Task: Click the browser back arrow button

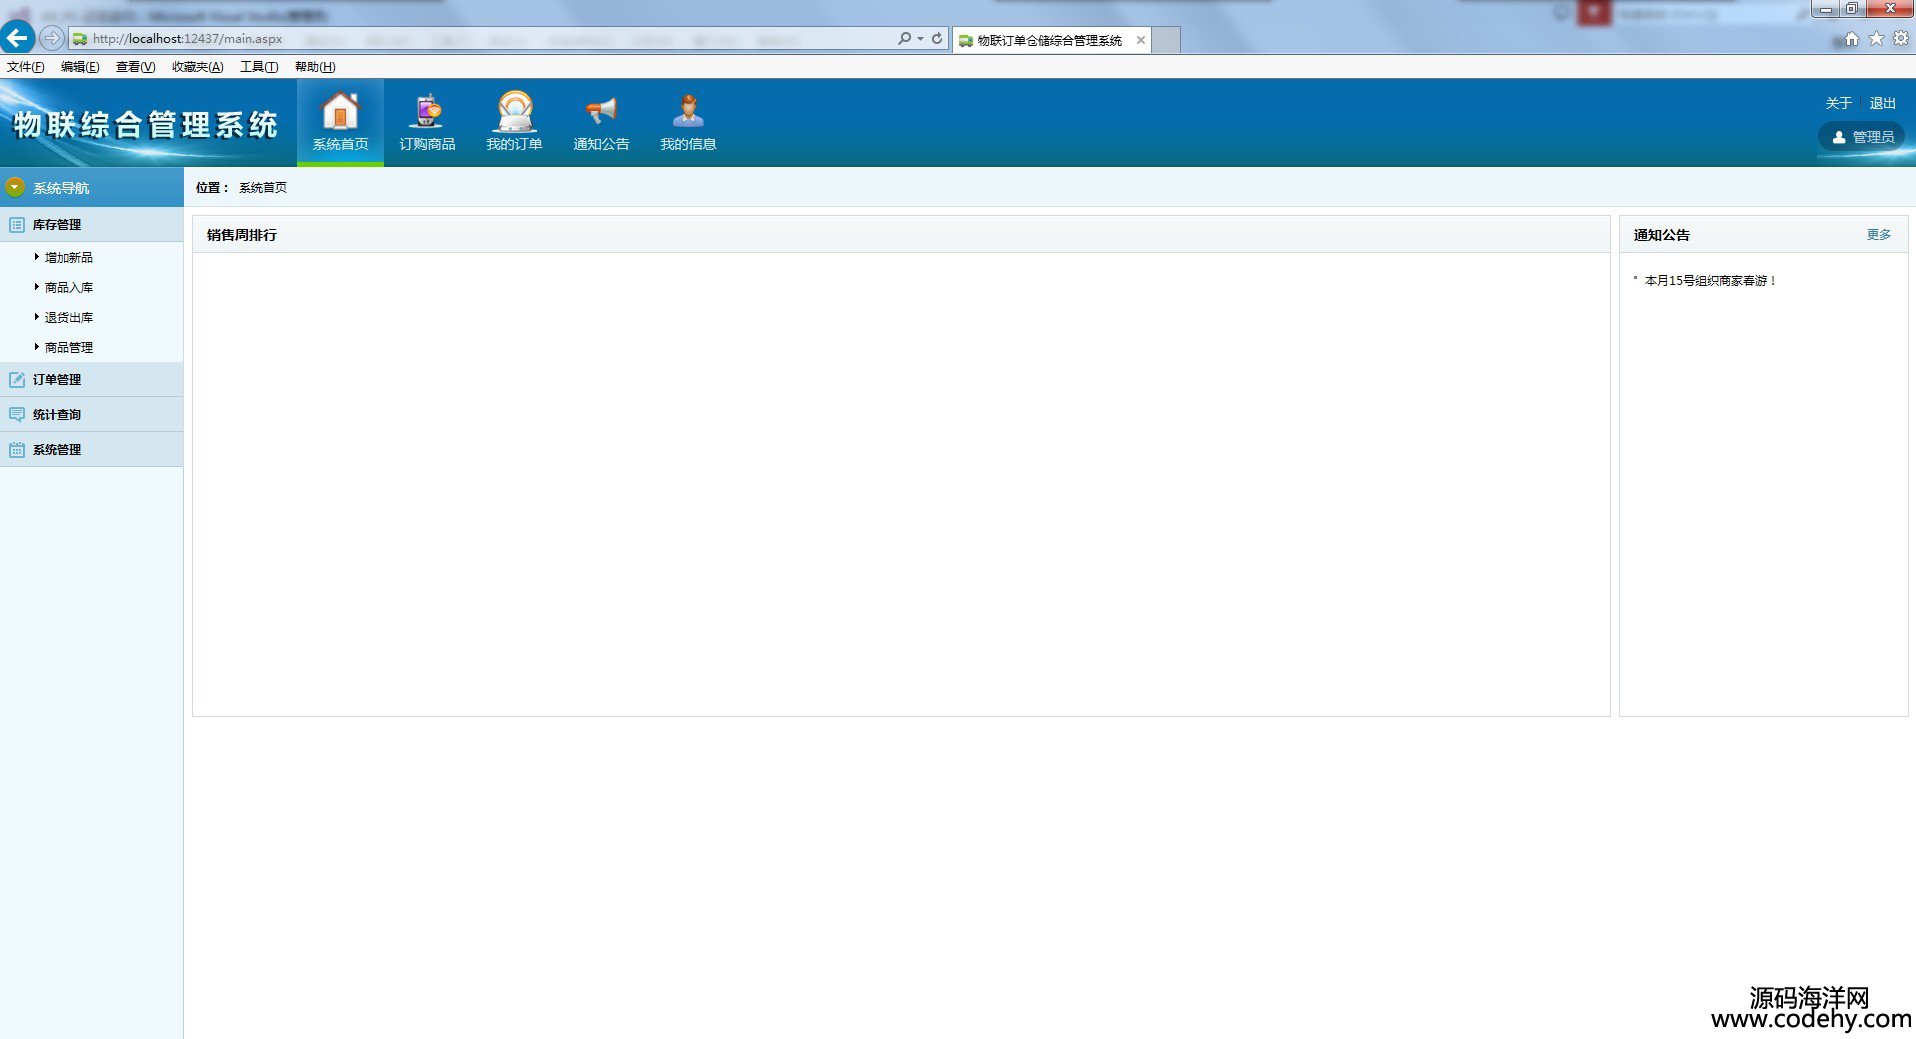Action: click(17, 38)
